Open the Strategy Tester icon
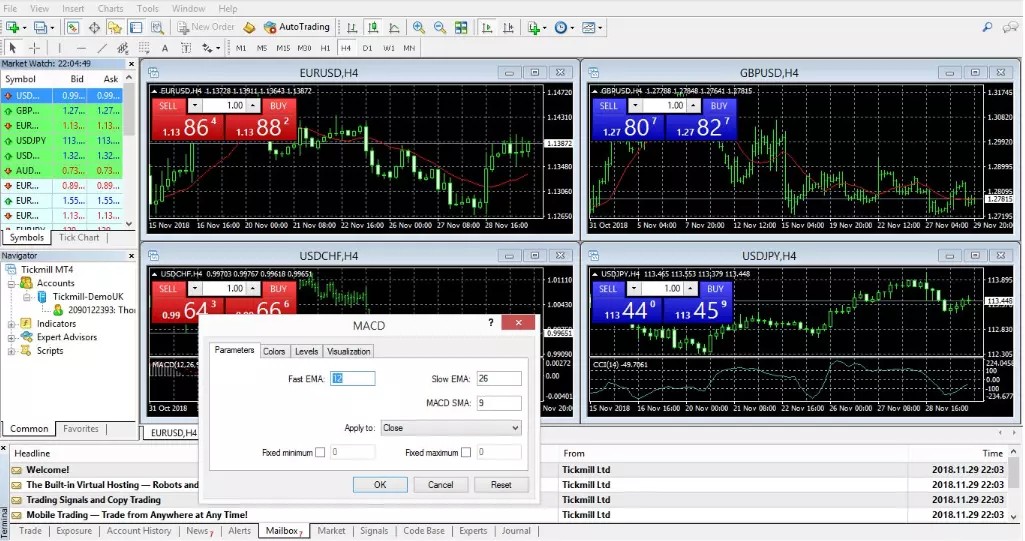Screen dimensions: 1025x541 point(157,27)
